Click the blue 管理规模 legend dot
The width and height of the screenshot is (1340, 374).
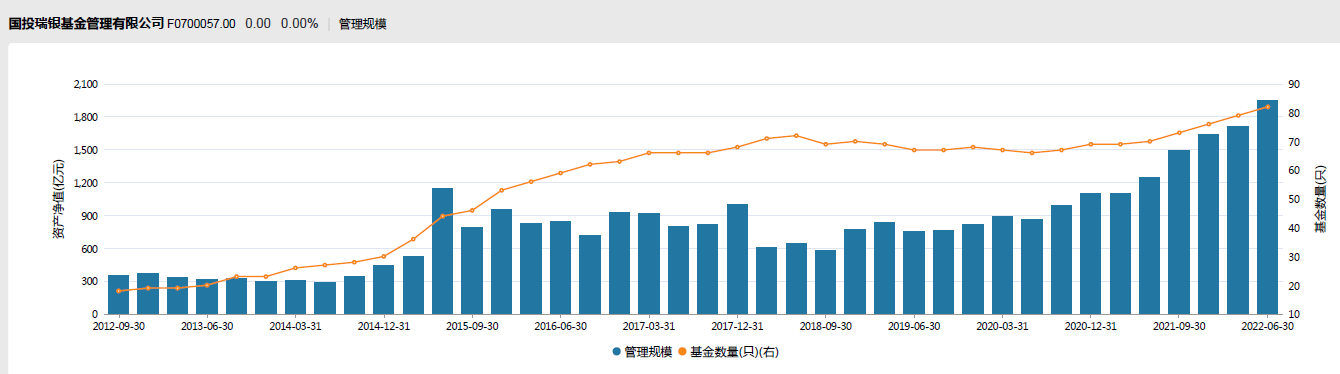click(x=616, y=352)
